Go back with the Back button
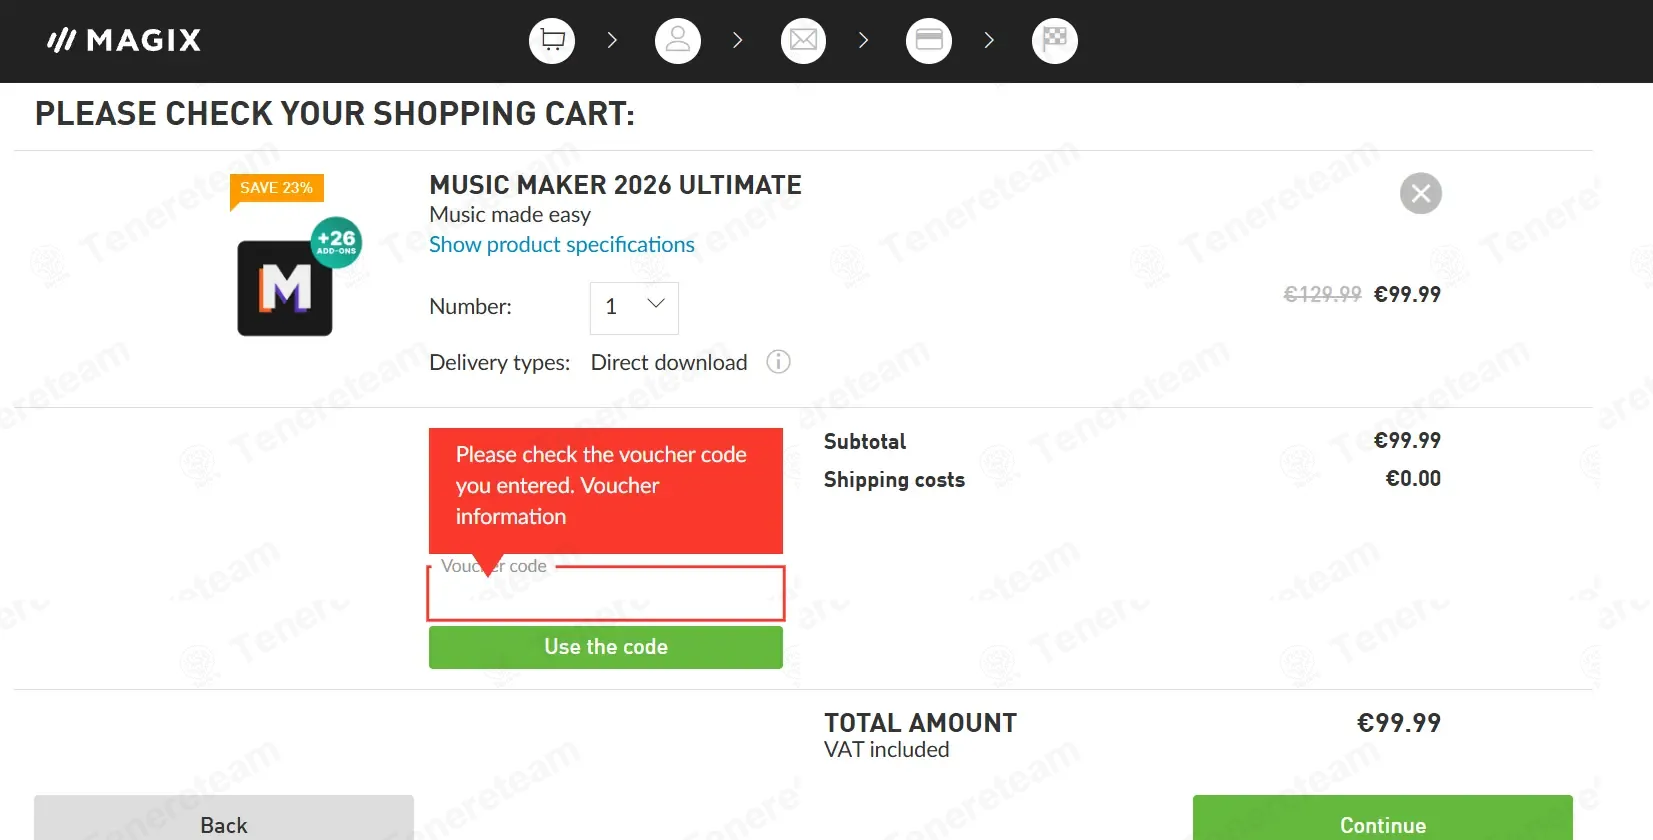 click(x=224, y=820)
